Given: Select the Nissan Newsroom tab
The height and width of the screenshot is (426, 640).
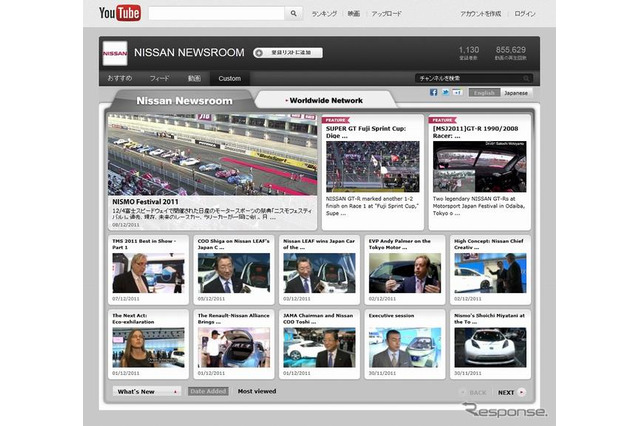Looking at the screenshot, I should pyautogui.click(x=184, y=100).
